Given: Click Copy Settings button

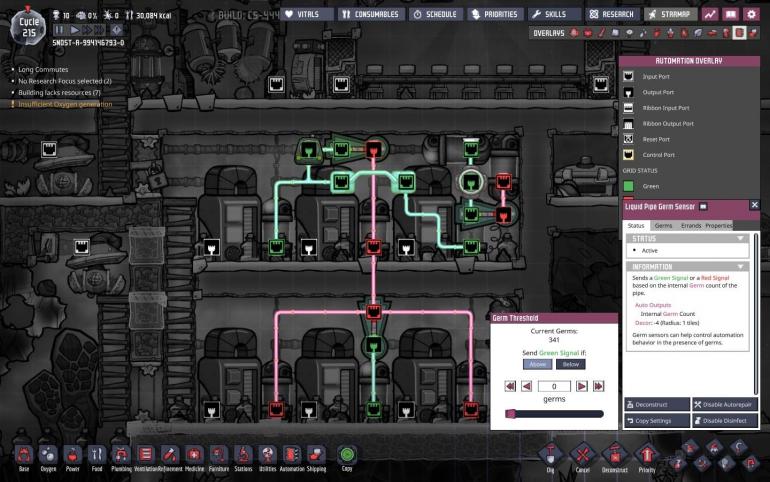Looking at the screenshot, I should click(657, 421).
